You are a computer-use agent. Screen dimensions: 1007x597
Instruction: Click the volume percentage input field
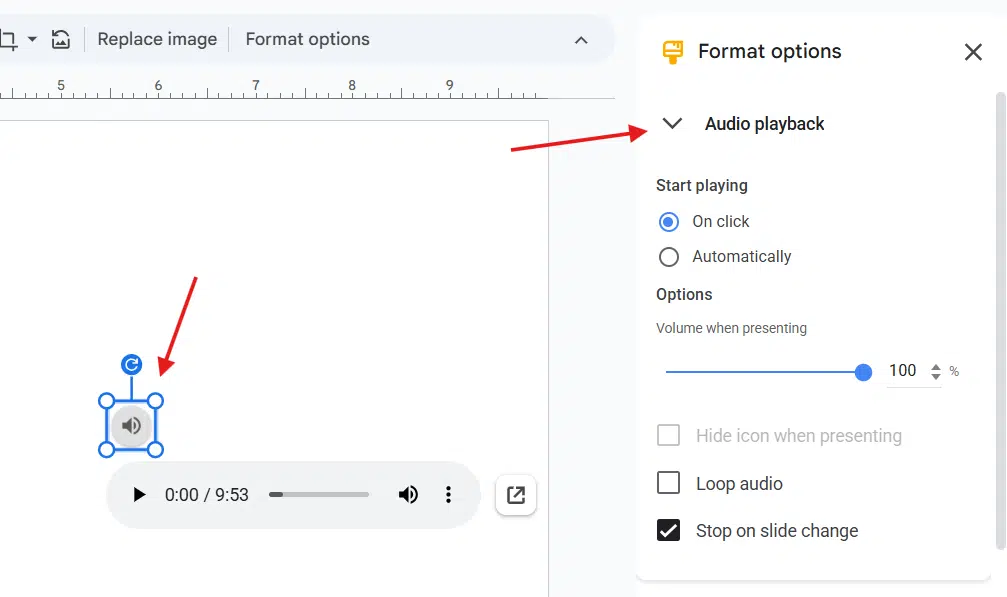coord(905,370)
